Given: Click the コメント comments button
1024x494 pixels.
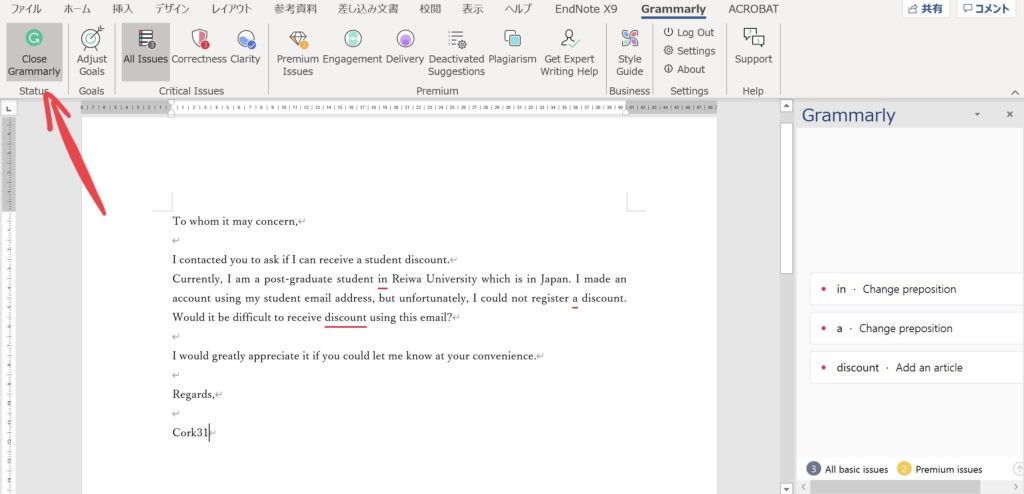Looking at the screenshot, I should tap(987, 8).
